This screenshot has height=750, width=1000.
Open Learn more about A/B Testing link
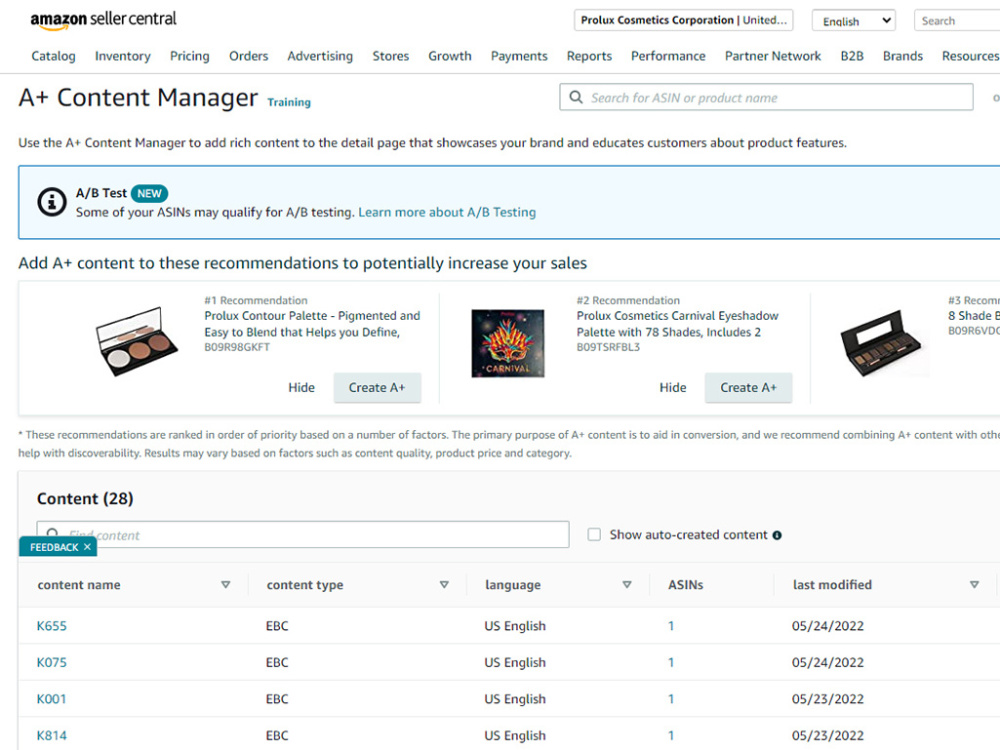click(447, 212)
